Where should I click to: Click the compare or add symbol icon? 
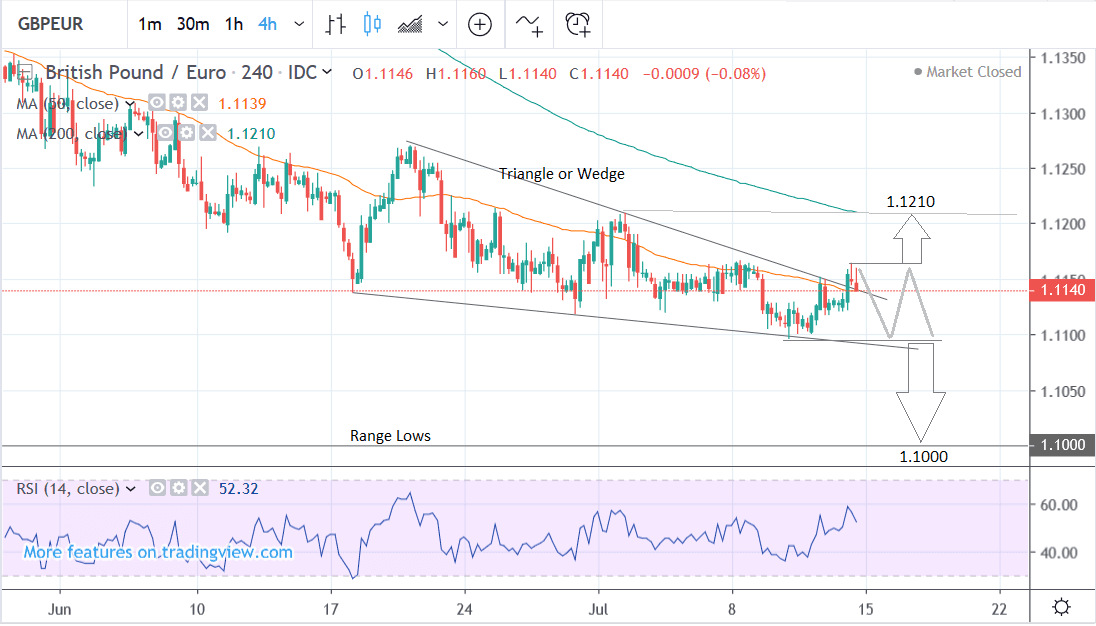click(480, 24)
